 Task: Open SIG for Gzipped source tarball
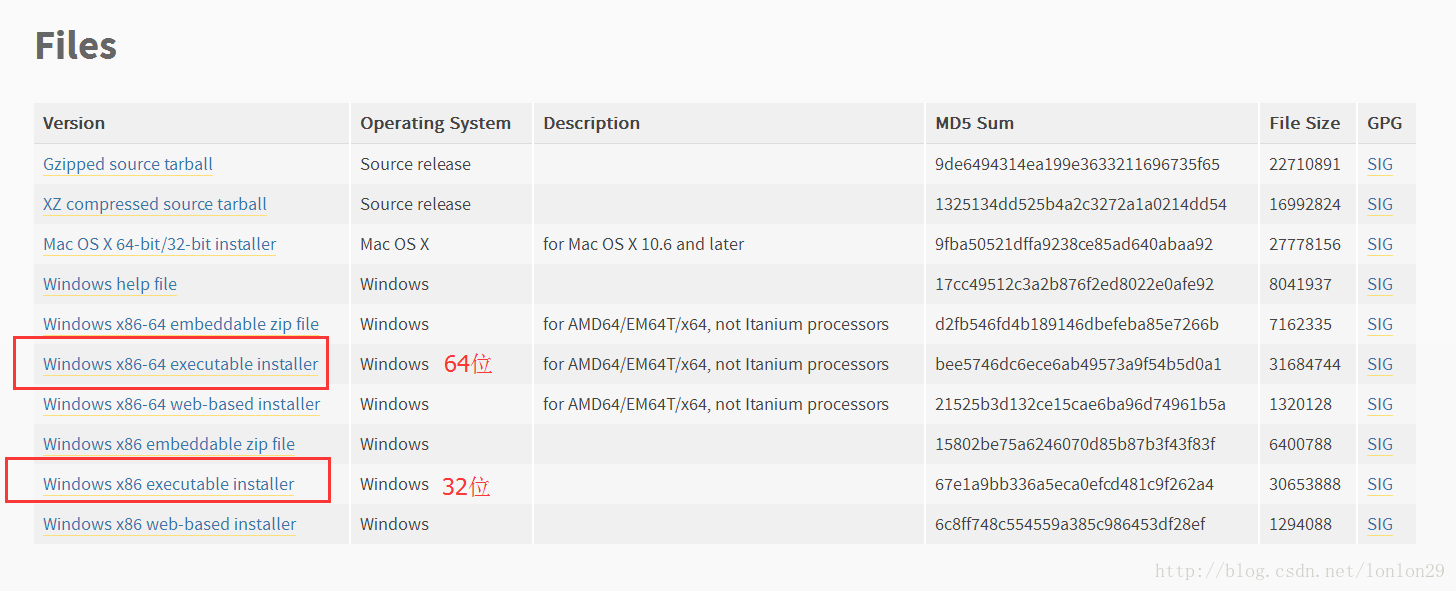(1380, 164)
